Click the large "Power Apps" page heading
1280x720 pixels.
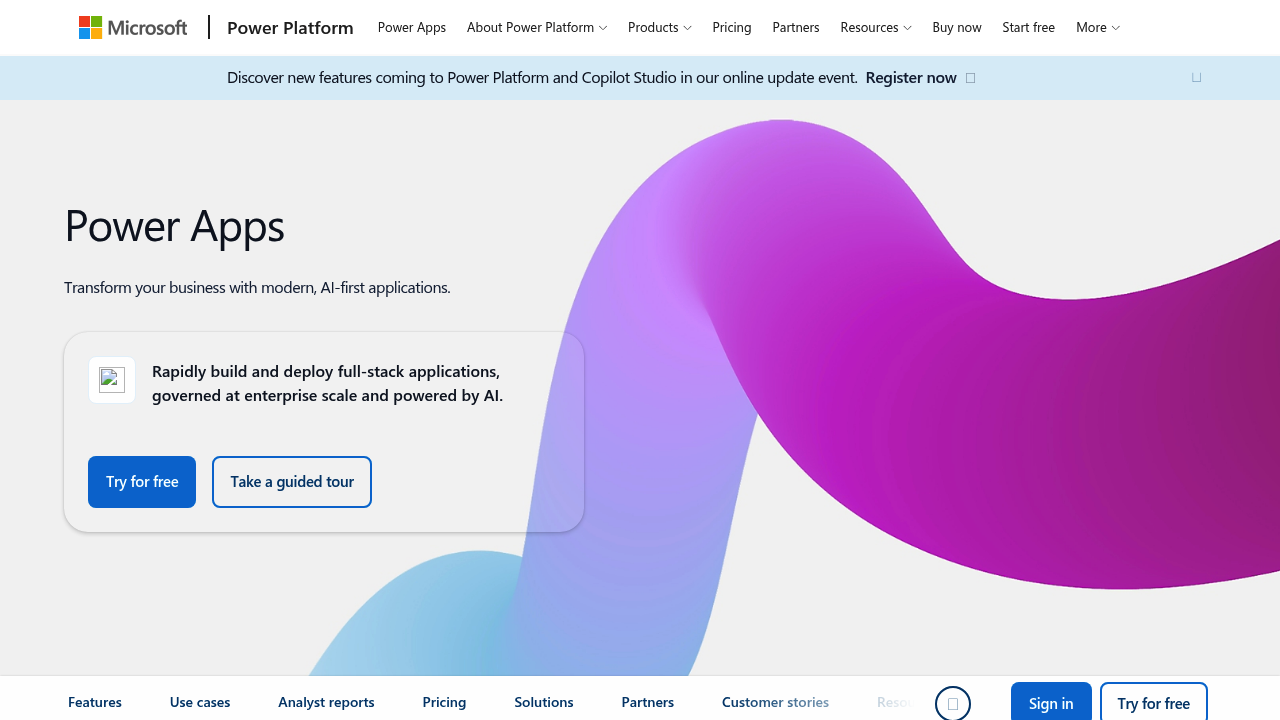174,226
